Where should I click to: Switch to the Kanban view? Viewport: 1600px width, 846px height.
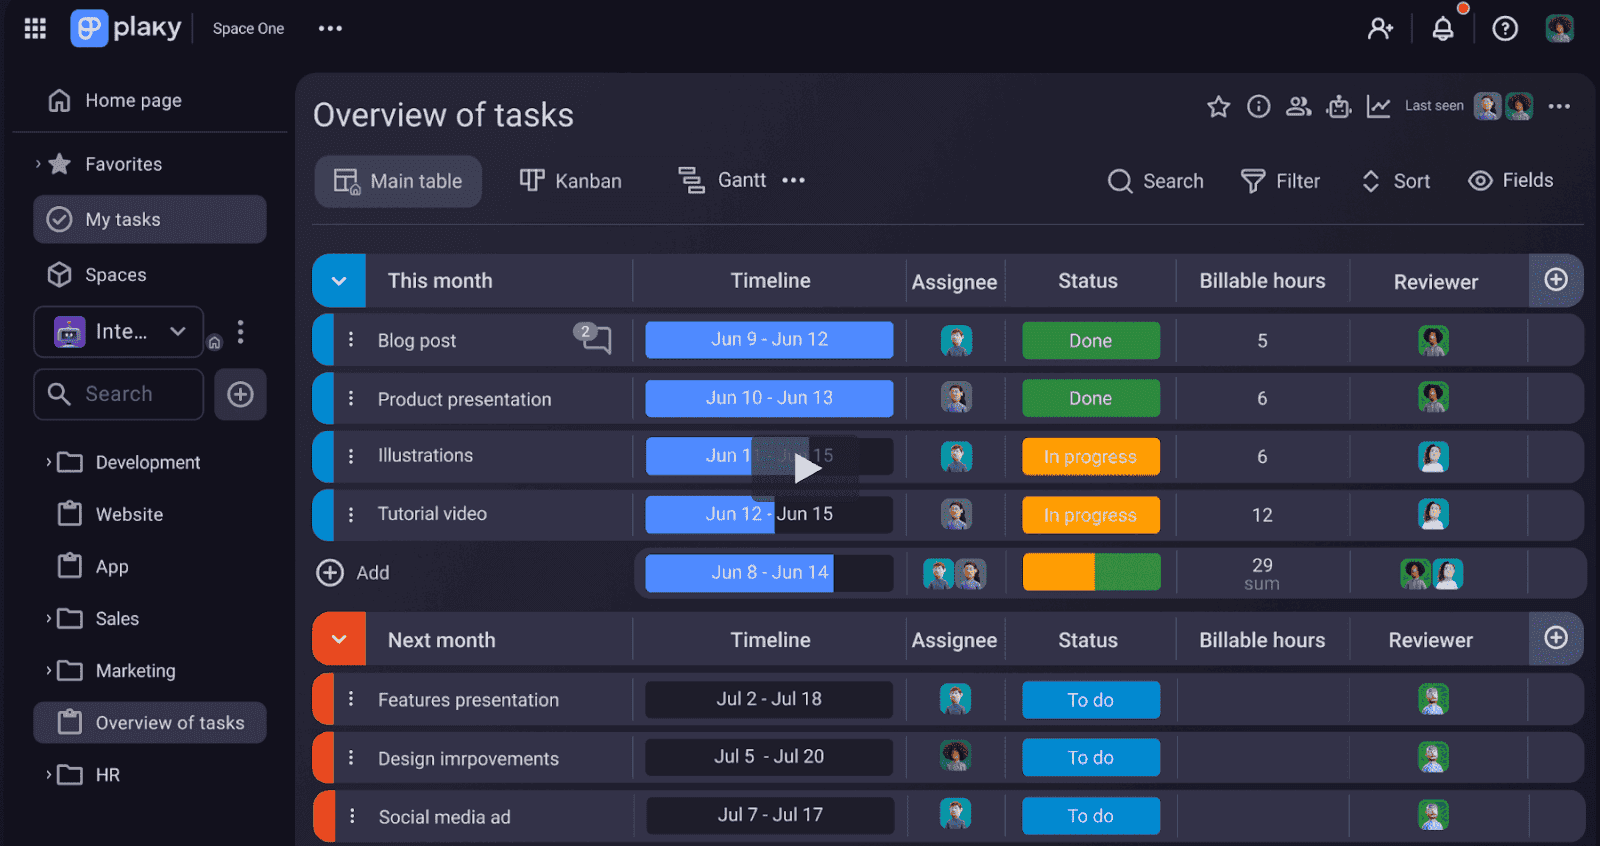(x=570, y=181)
